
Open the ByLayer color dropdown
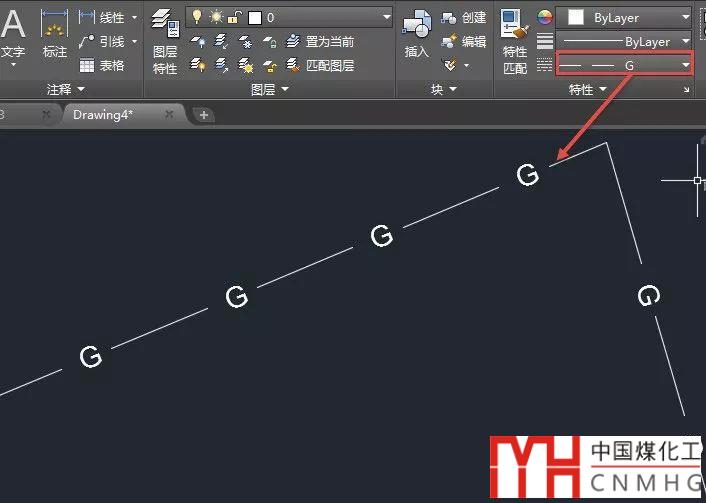pos(685,18)
